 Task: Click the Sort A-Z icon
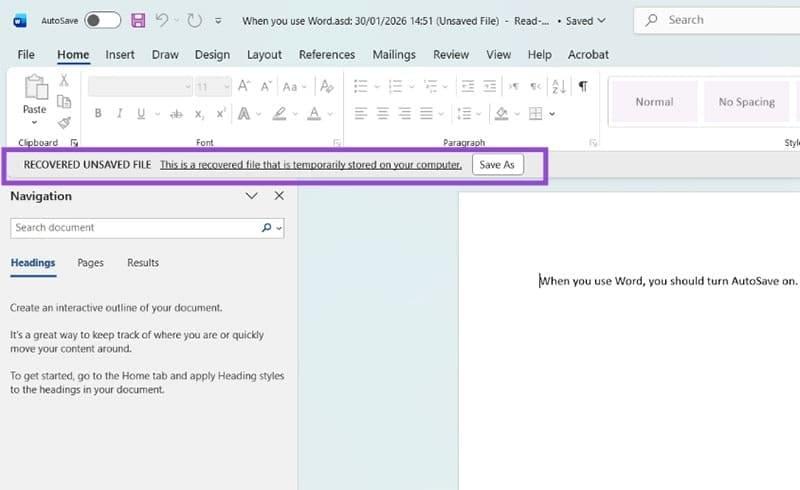pyautogui.click(x=559, y=87)
